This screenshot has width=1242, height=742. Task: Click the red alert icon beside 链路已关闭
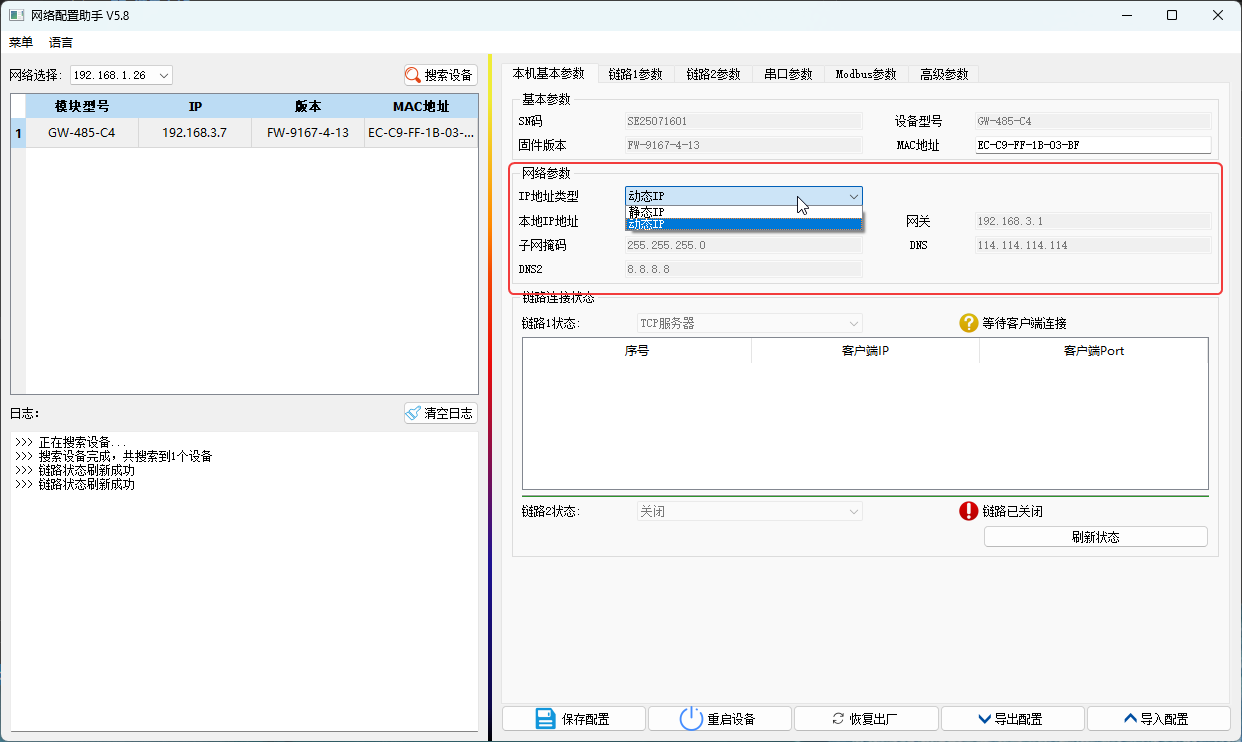pyautogui.click(x=967, y=511)
